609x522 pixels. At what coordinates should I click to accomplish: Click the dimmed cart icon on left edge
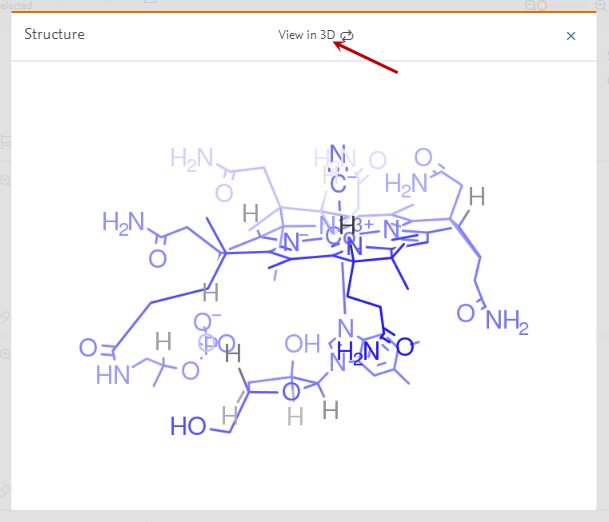5,141
